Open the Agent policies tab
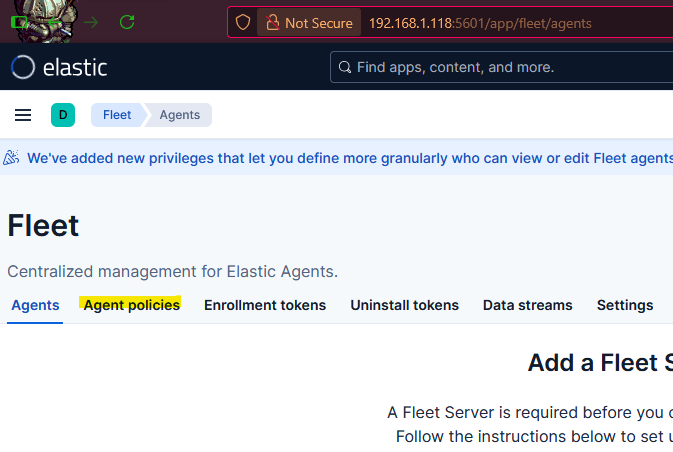This screenshot has height=452, width=673. pyautogui.click(x=131, y=305)
